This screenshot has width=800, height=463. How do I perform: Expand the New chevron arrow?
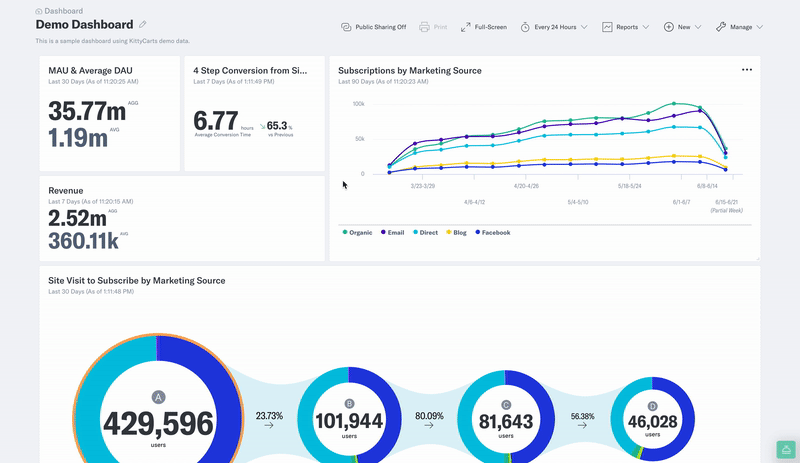point(698,27)
